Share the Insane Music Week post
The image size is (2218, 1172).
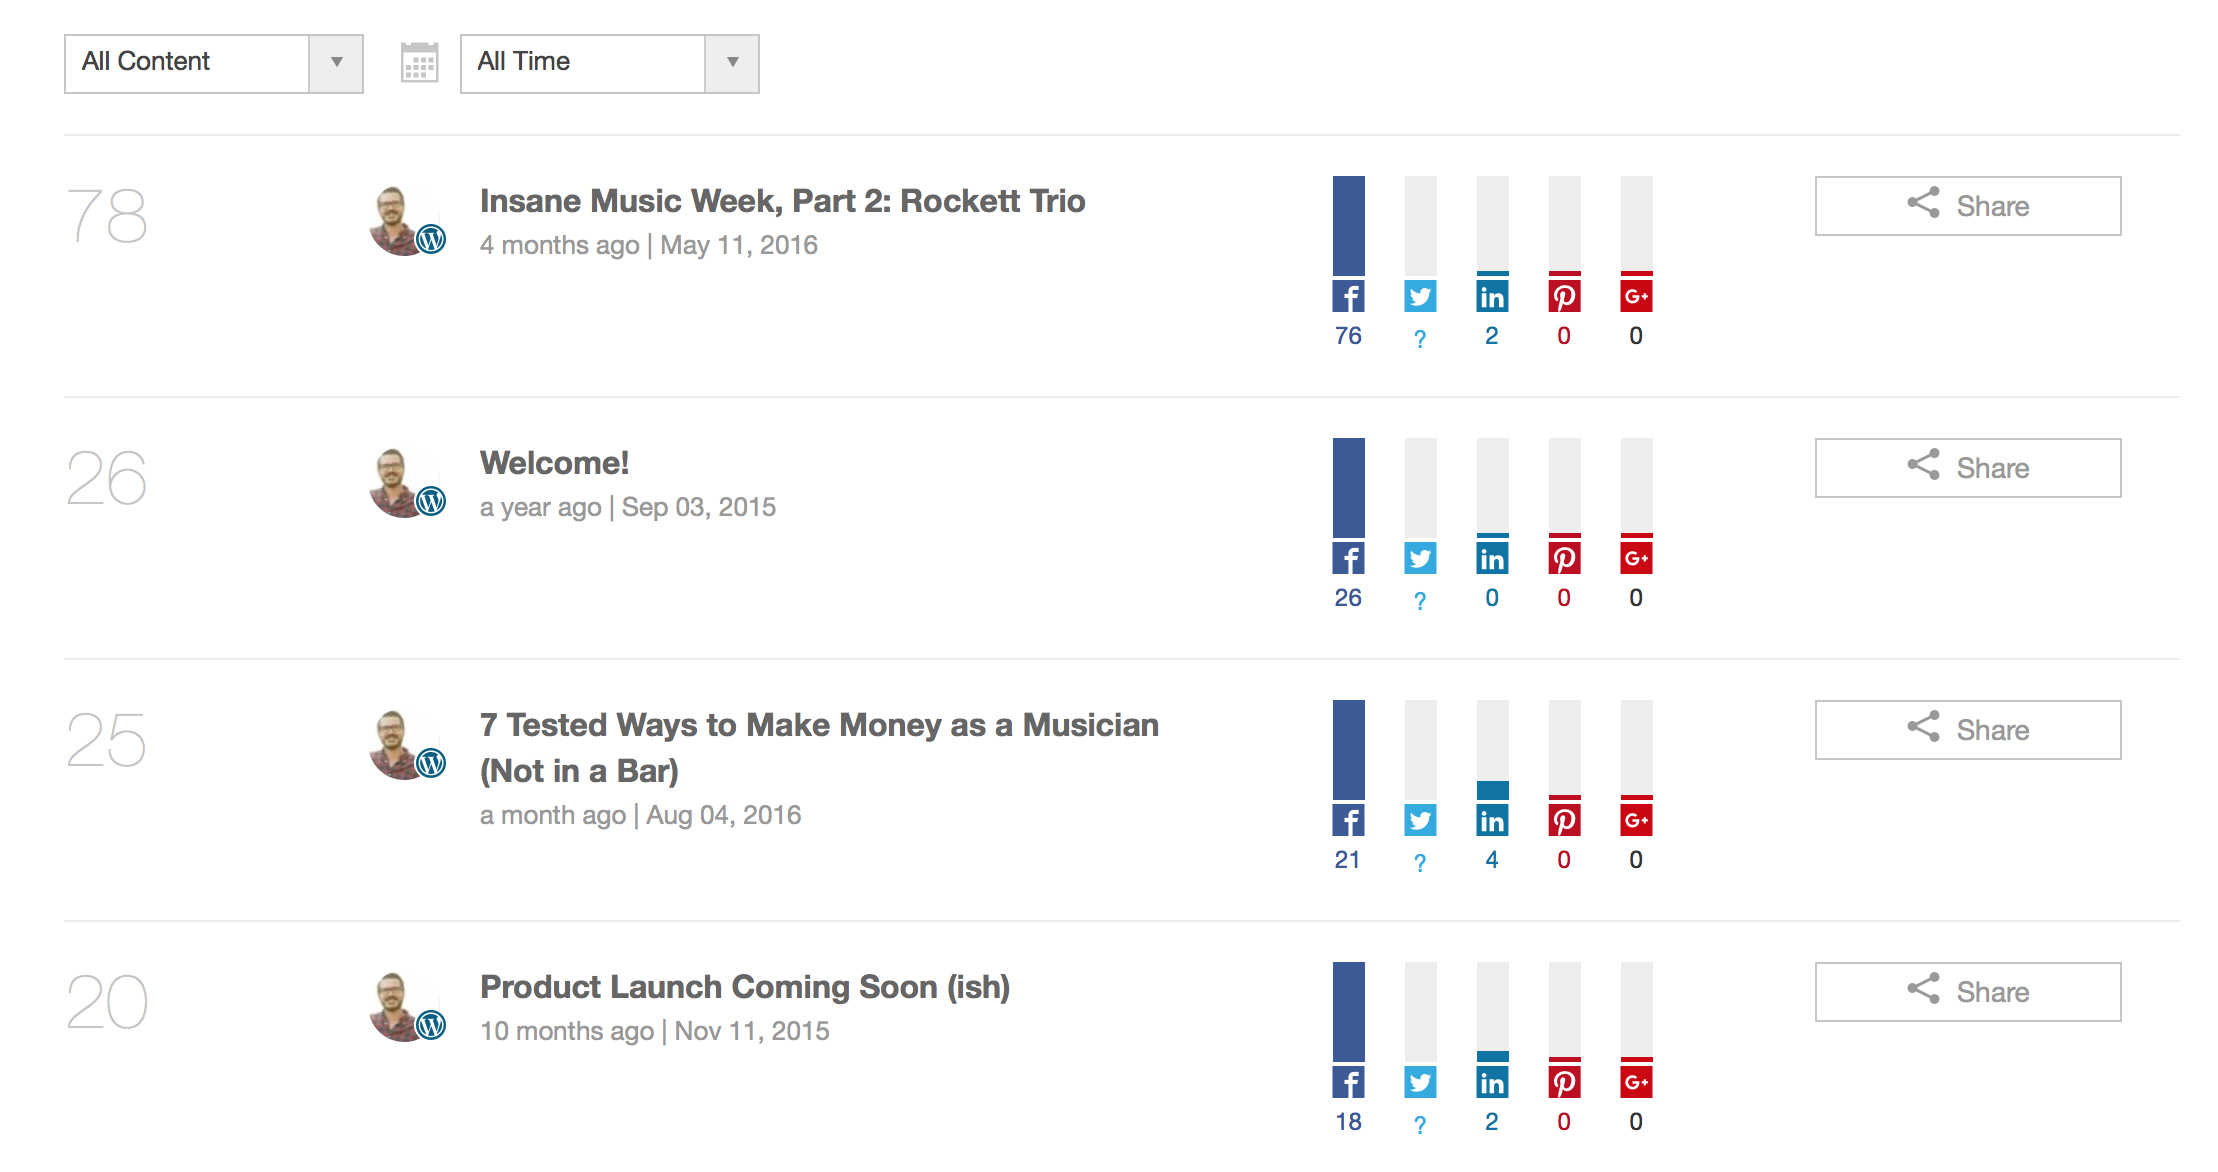click(x=1967, y=206)
